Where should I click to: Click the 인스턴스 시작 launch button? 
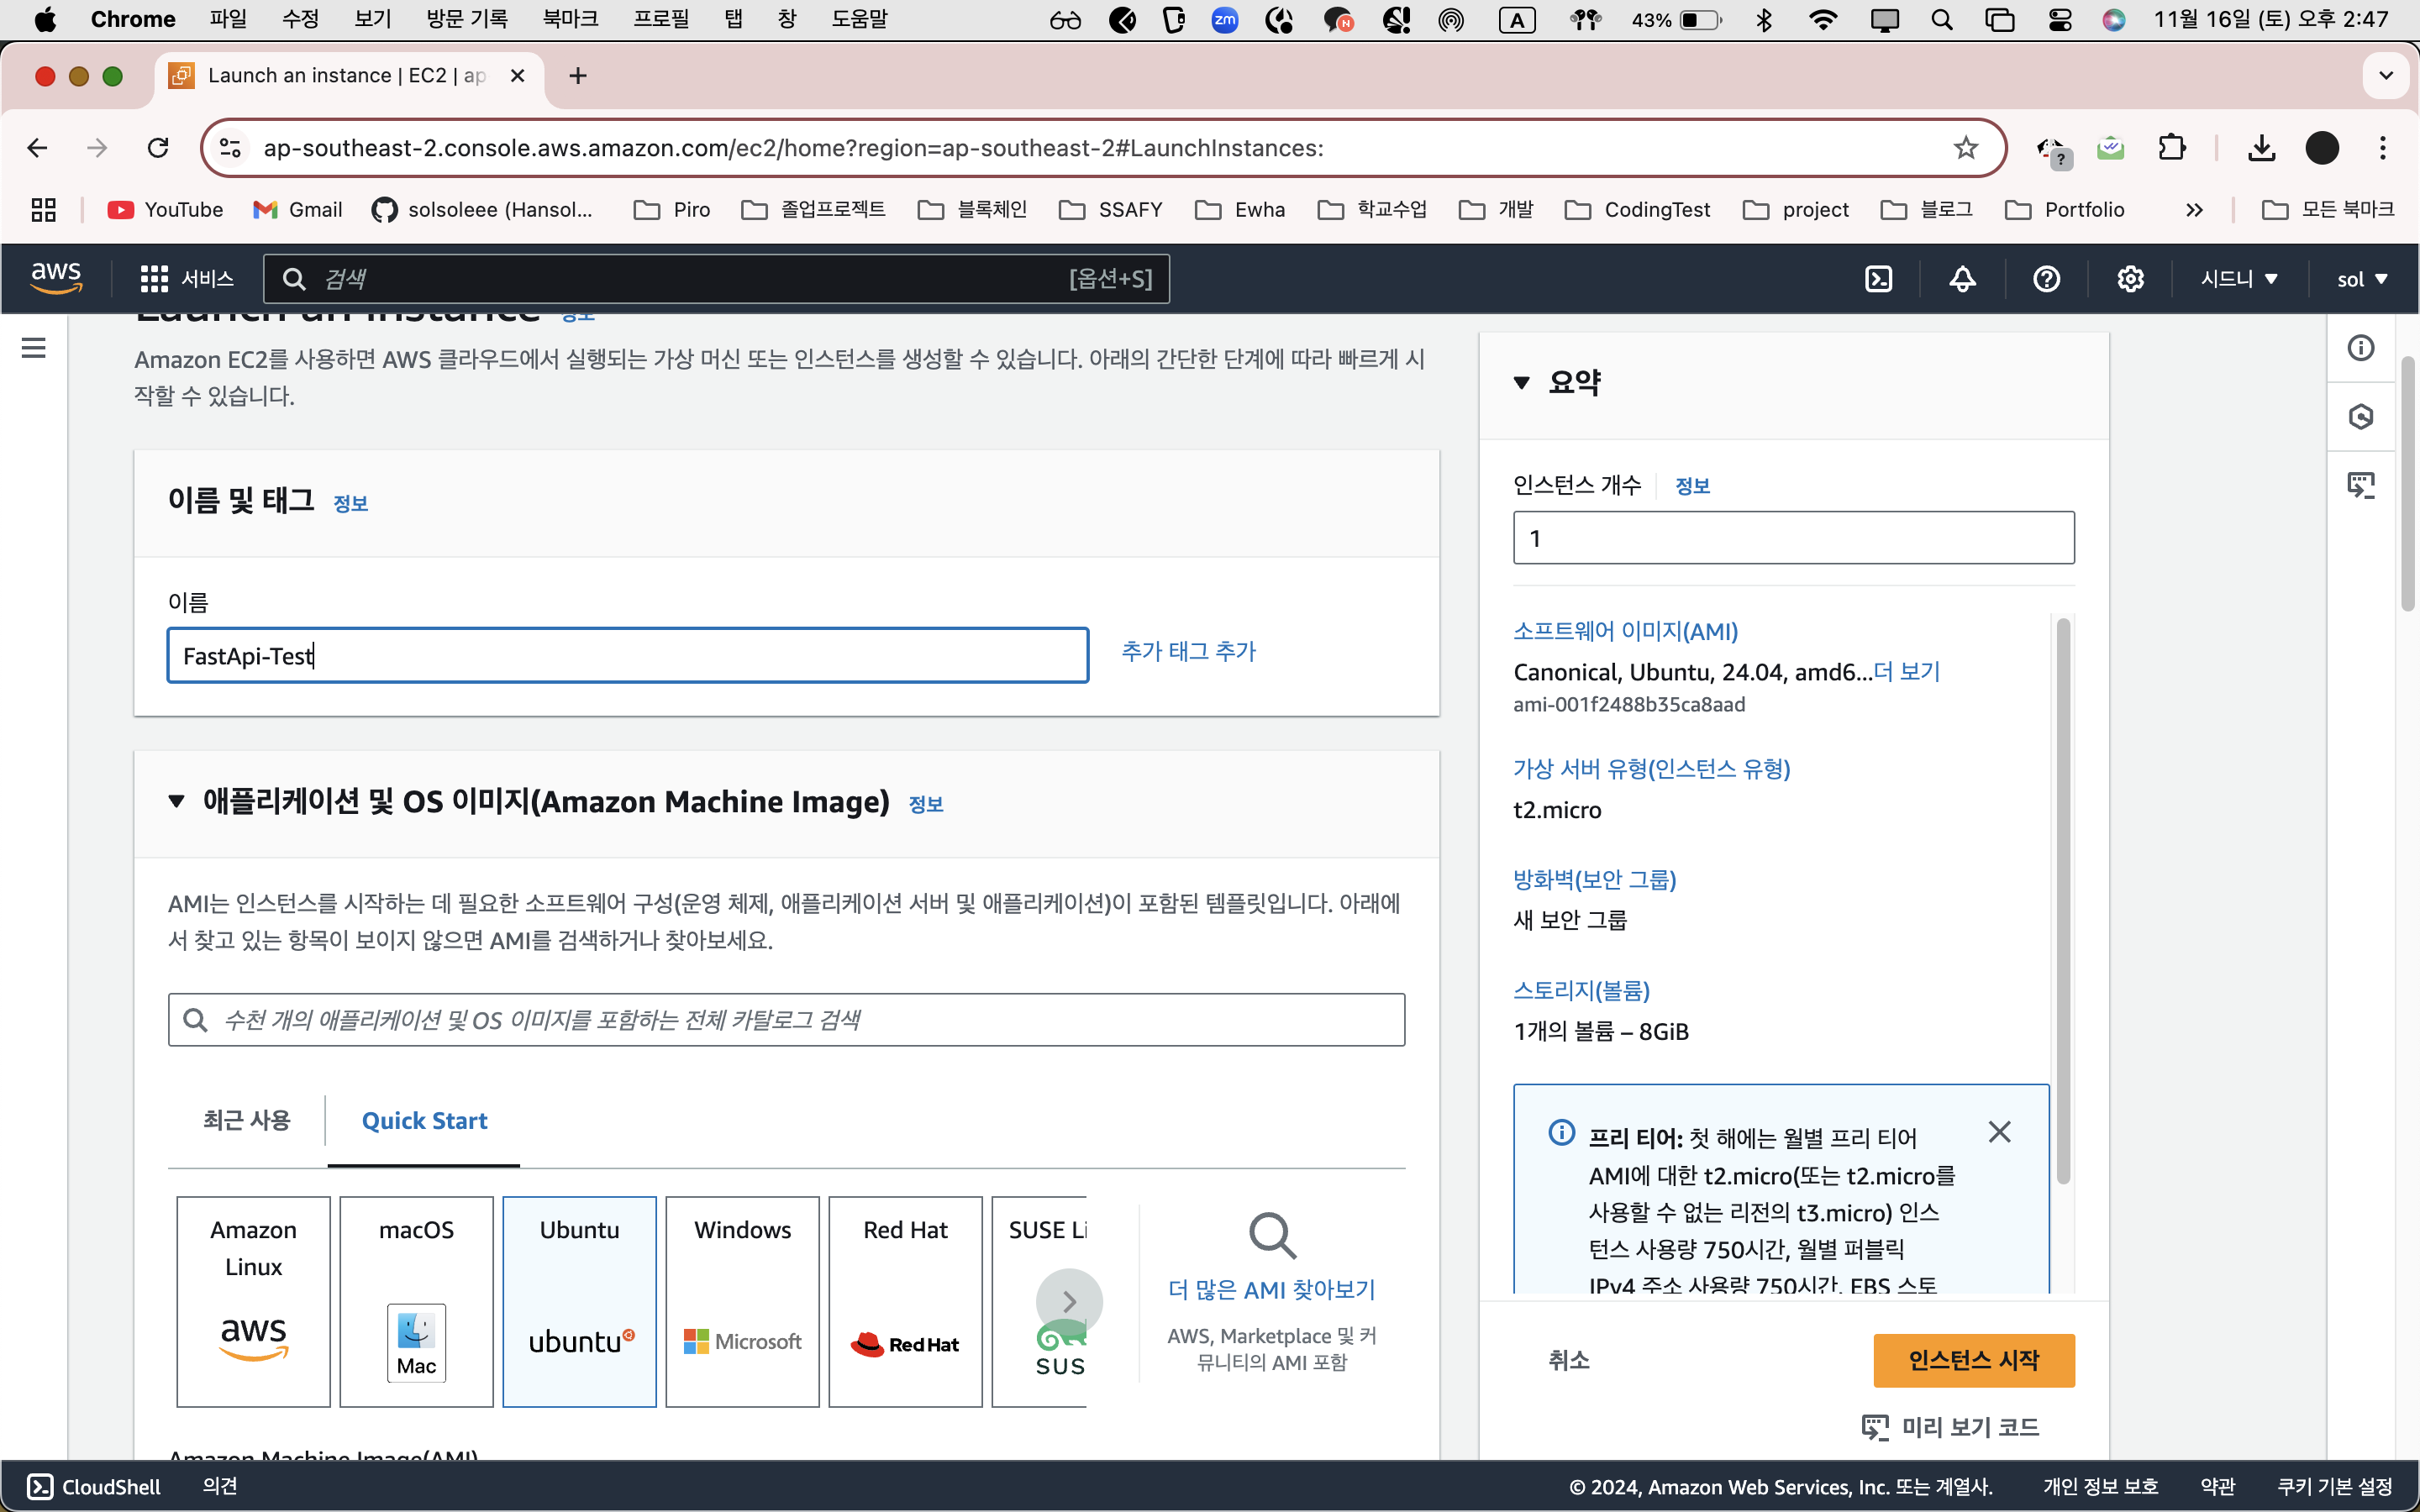[x=1973, y=1360]
